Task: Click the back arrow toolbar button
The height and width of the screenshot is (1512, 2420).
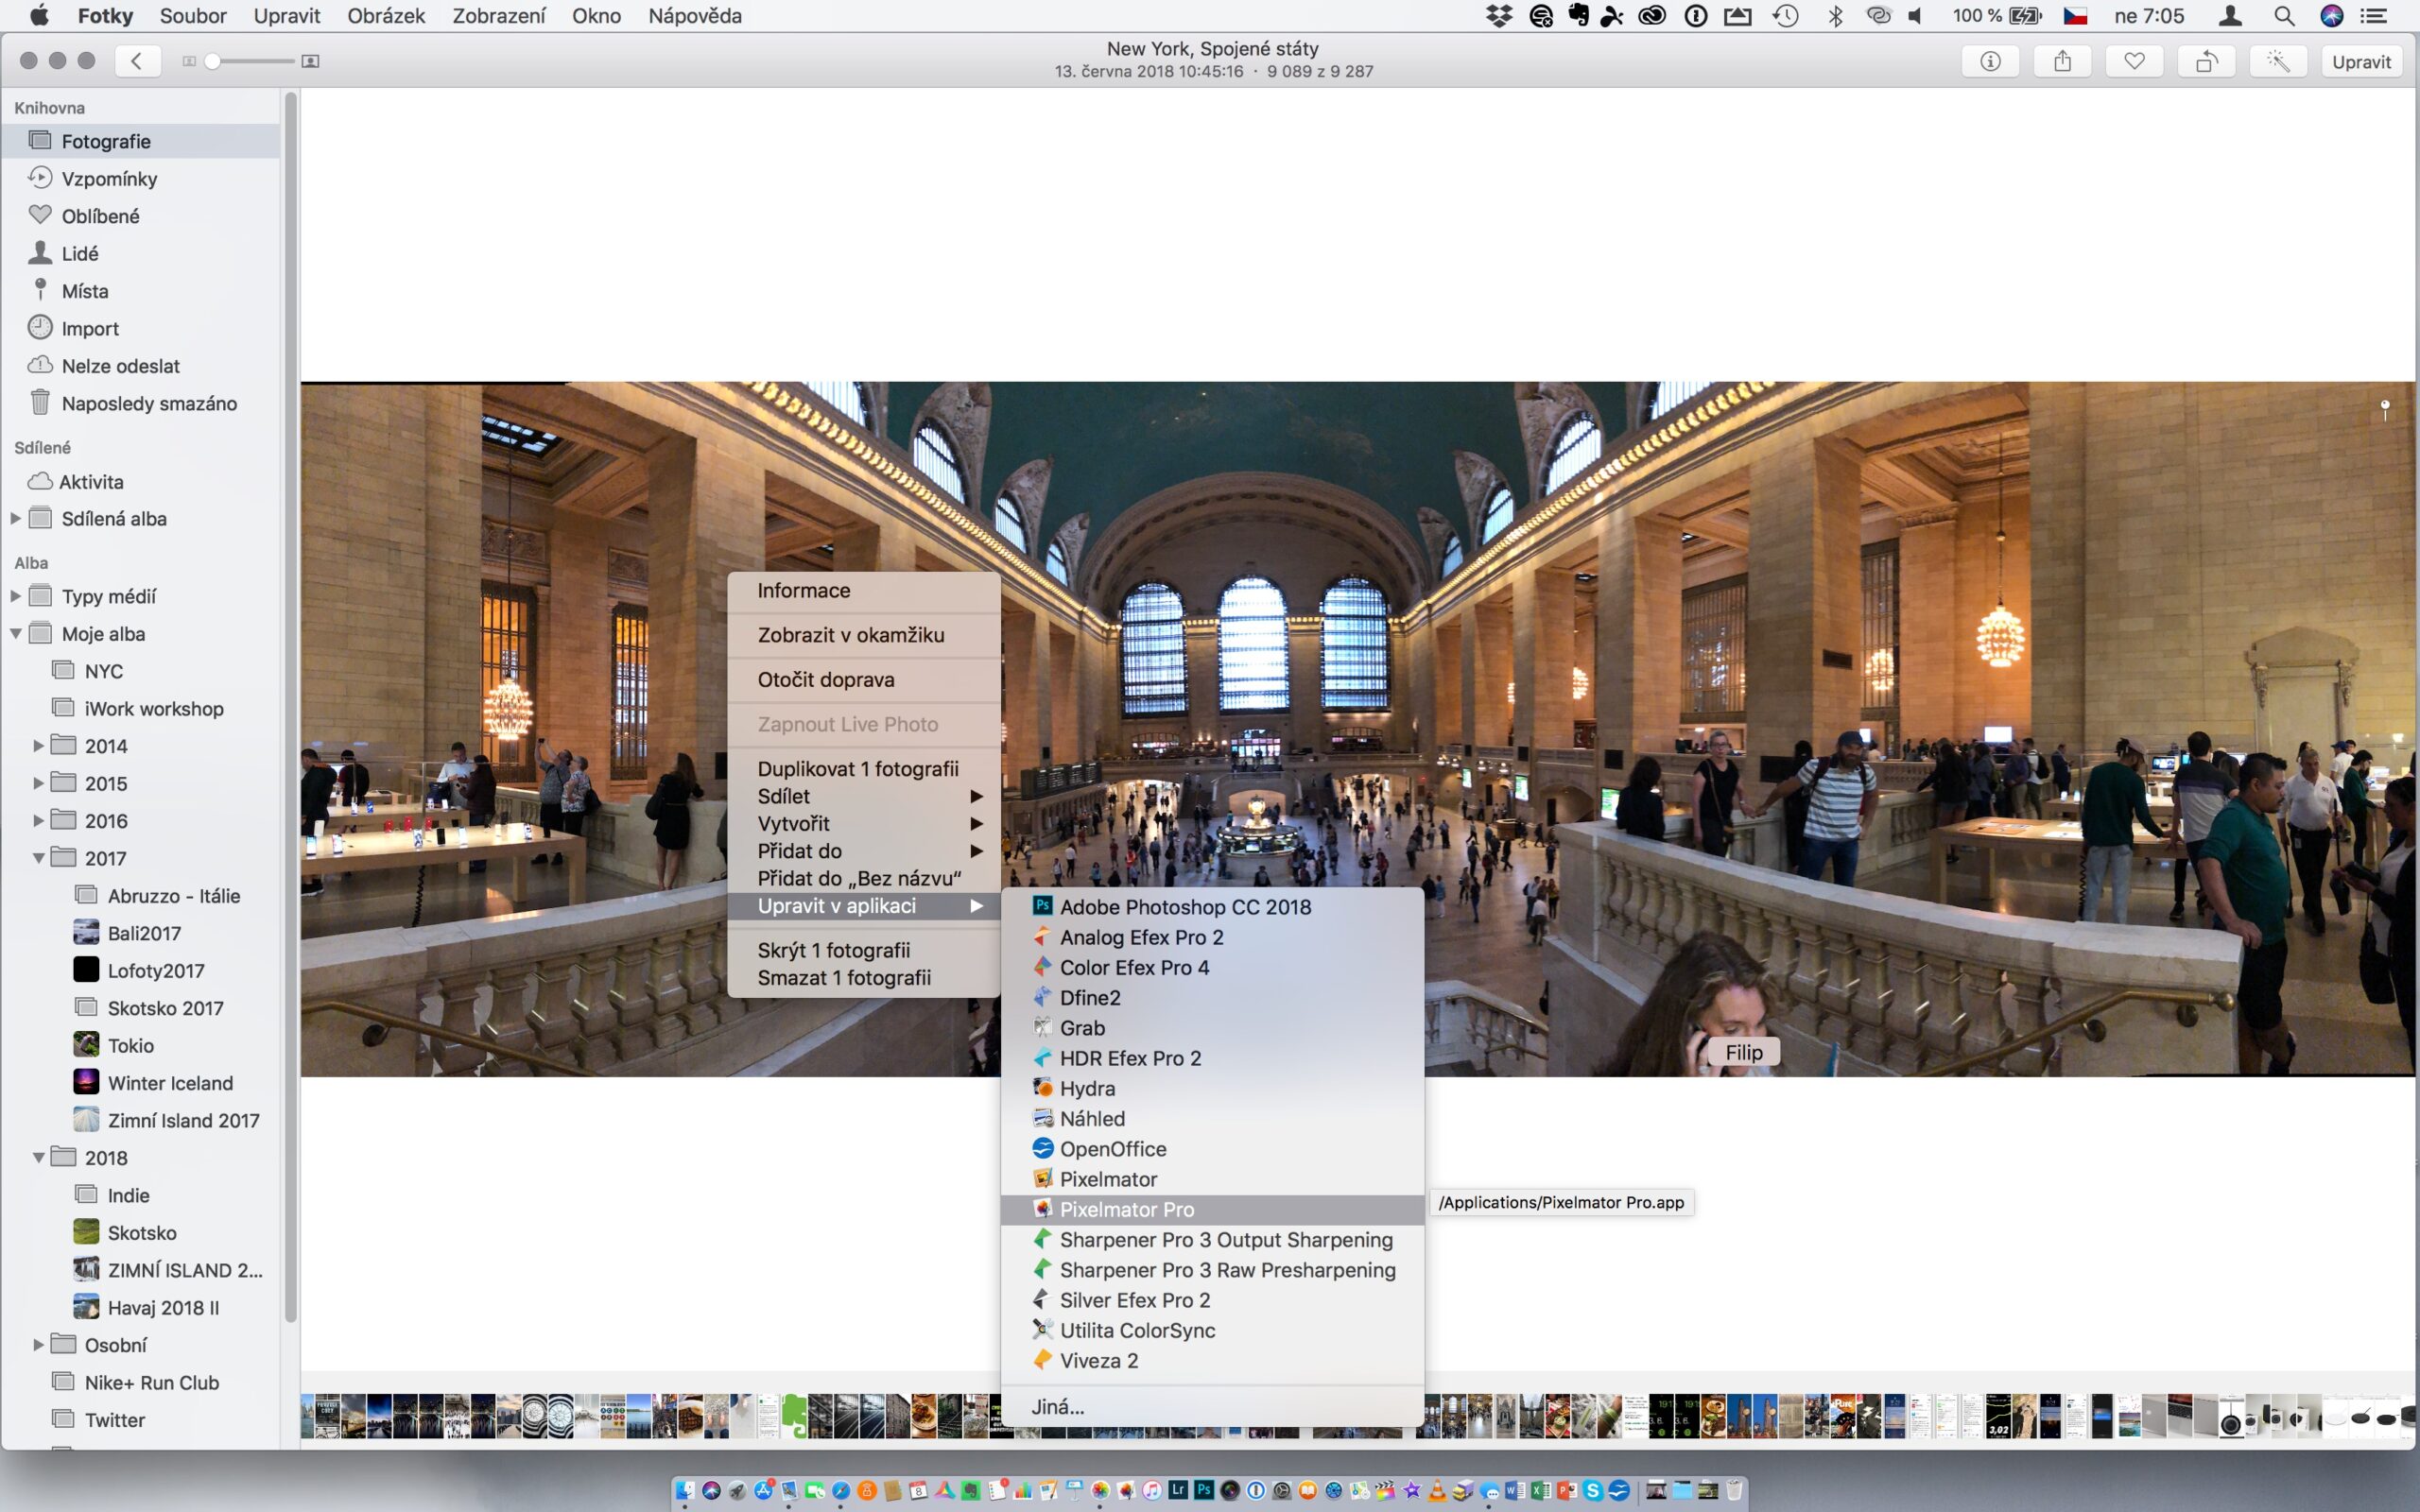Action: pos(137,61)
